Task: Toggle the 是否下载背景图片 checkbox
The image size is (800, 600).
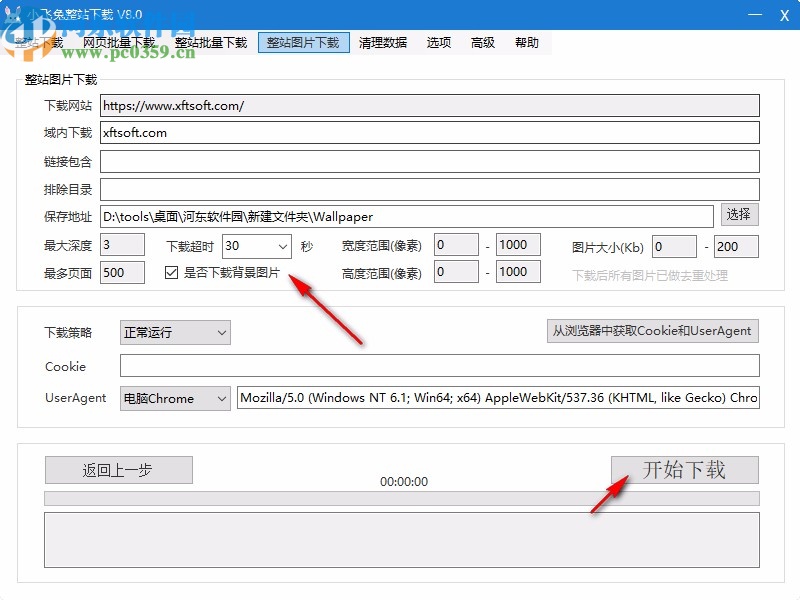Action: (172, 271)
